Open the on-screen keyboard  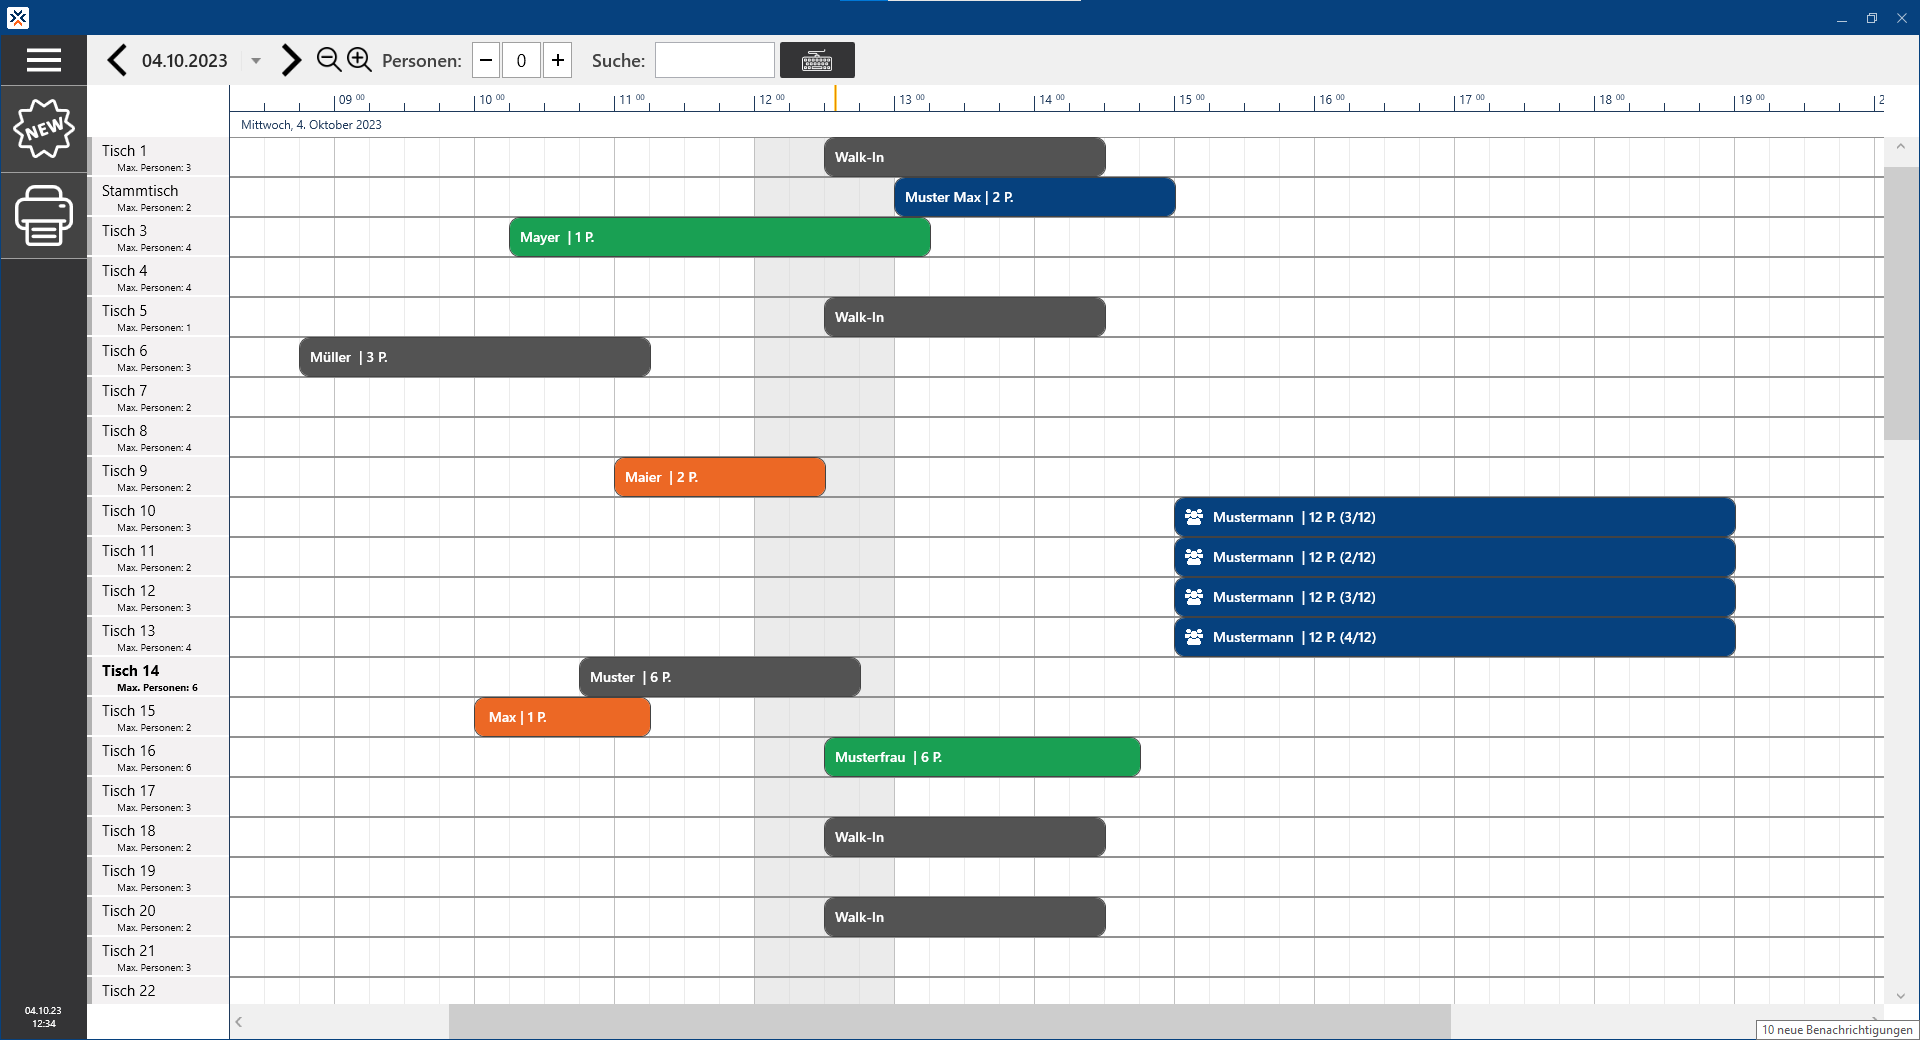pos(816,60)
